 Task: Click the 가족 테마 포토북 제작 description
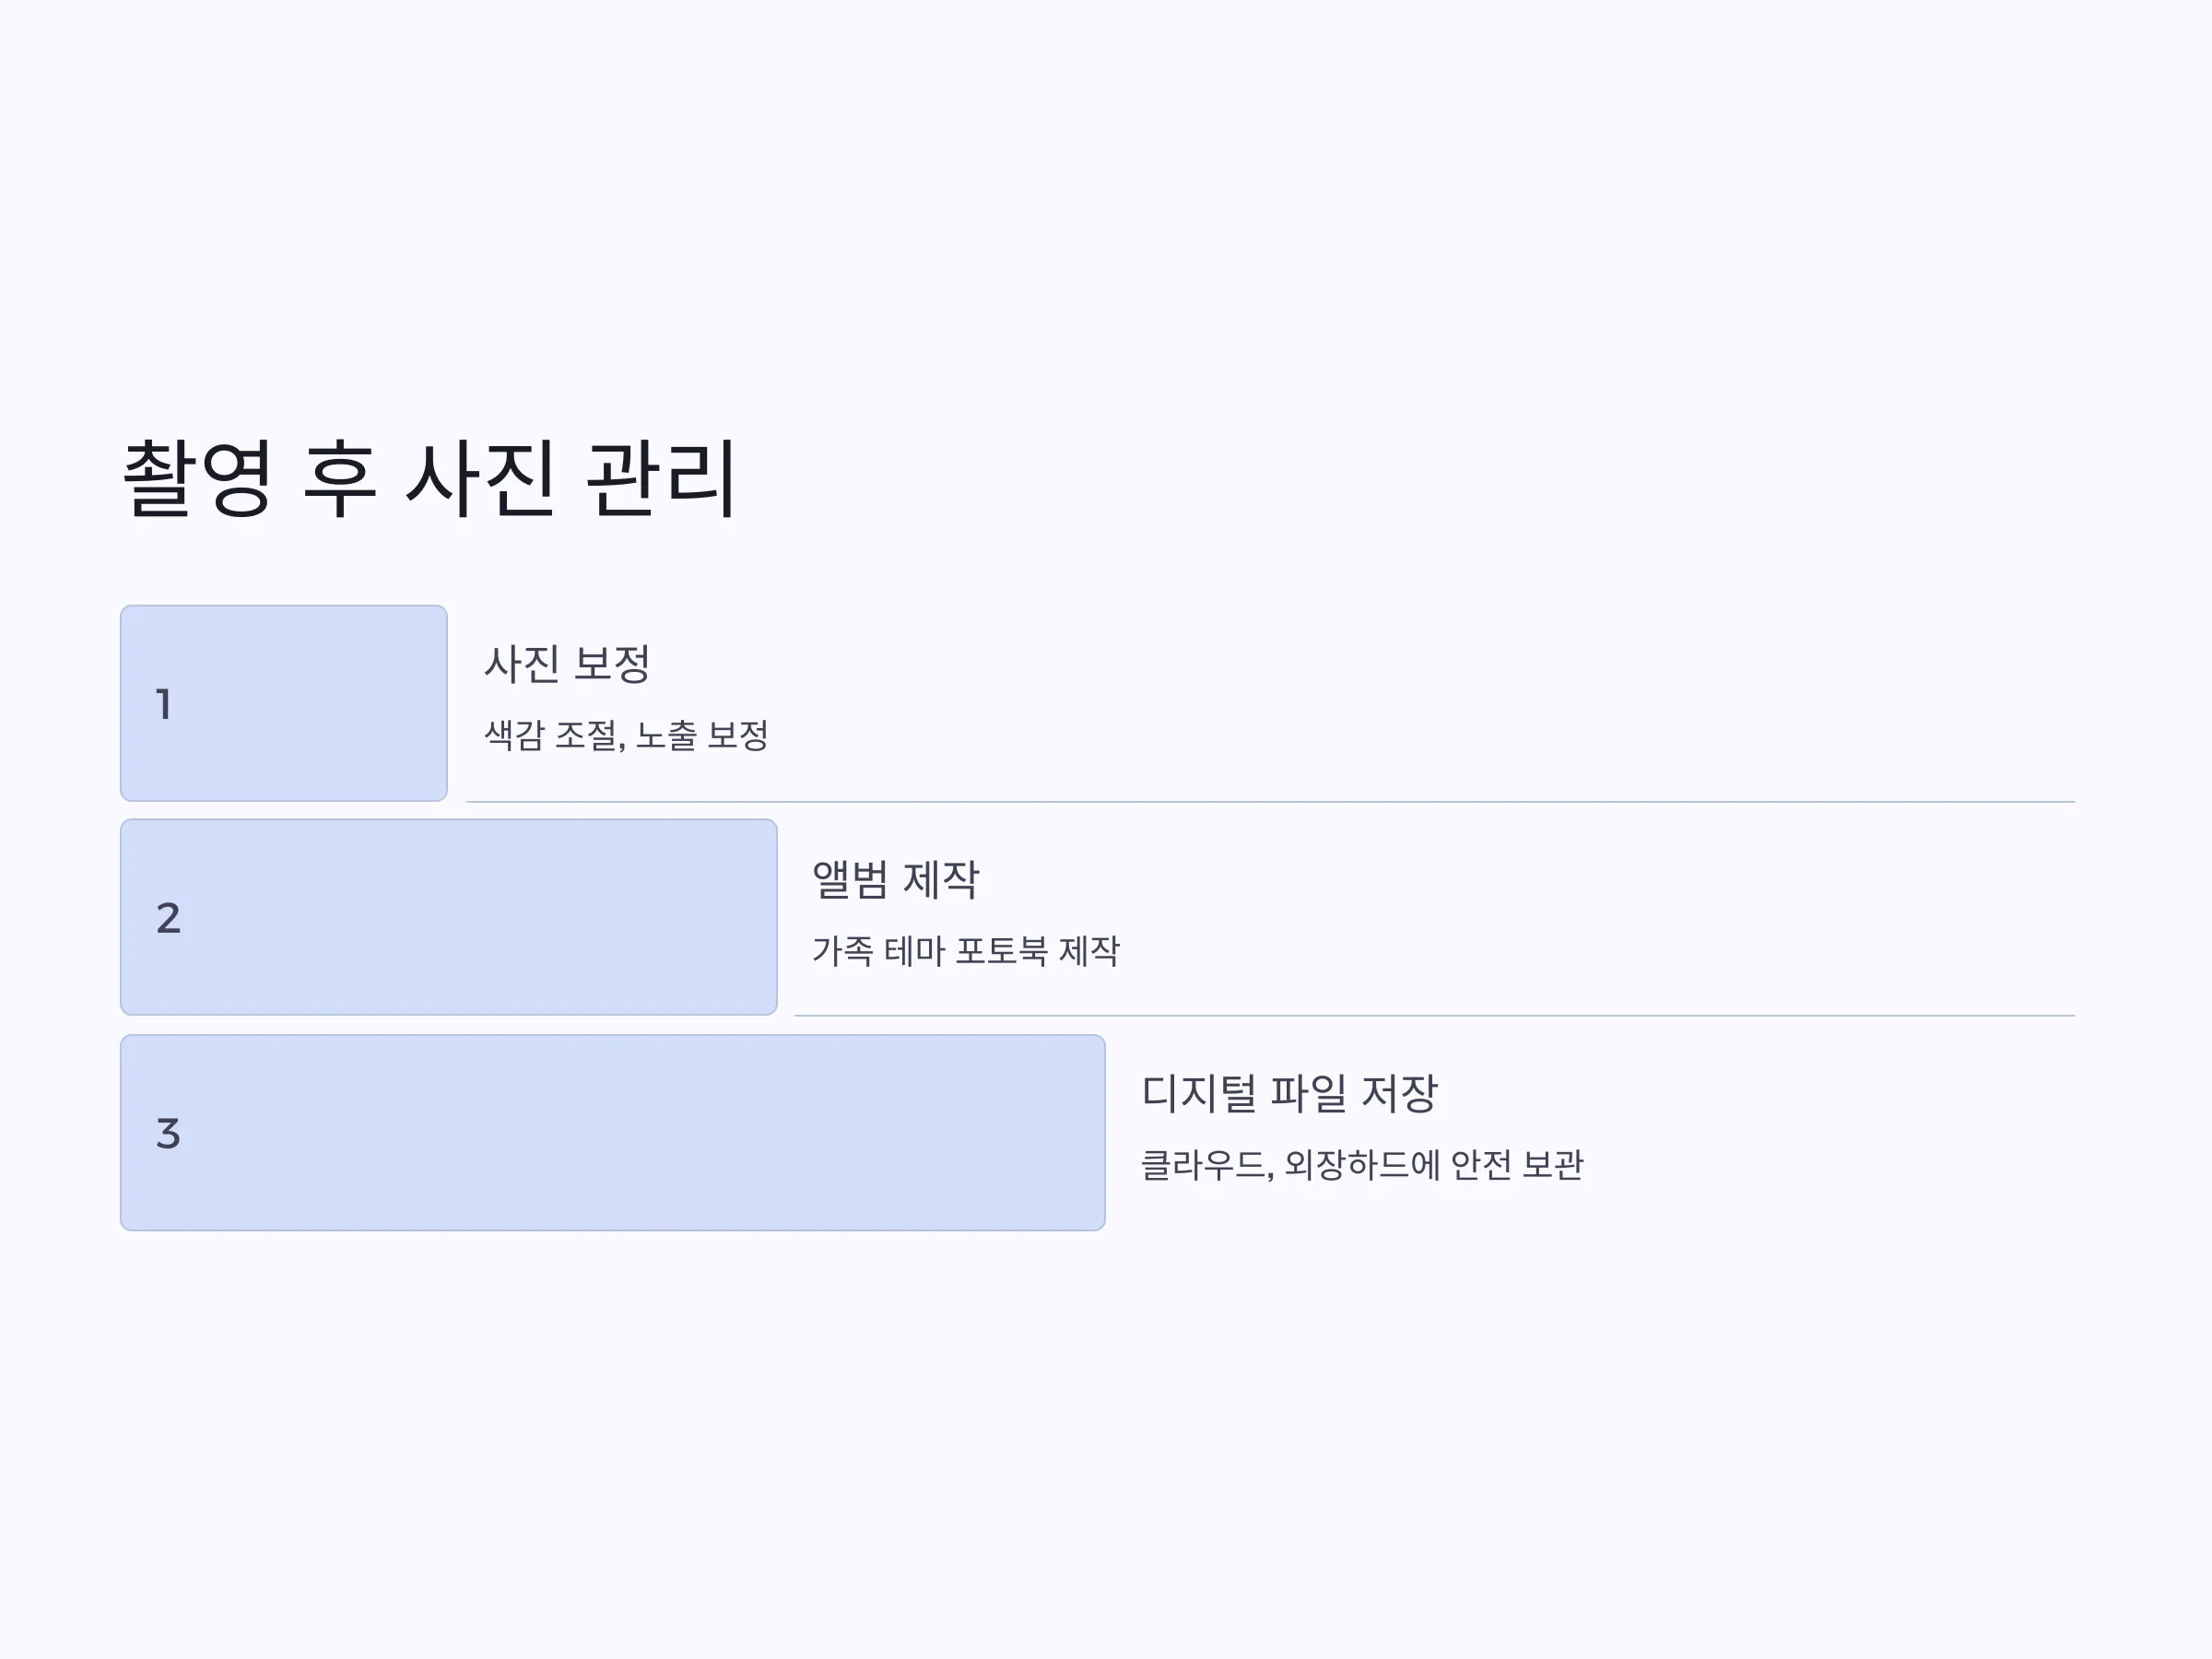(966, 950)
